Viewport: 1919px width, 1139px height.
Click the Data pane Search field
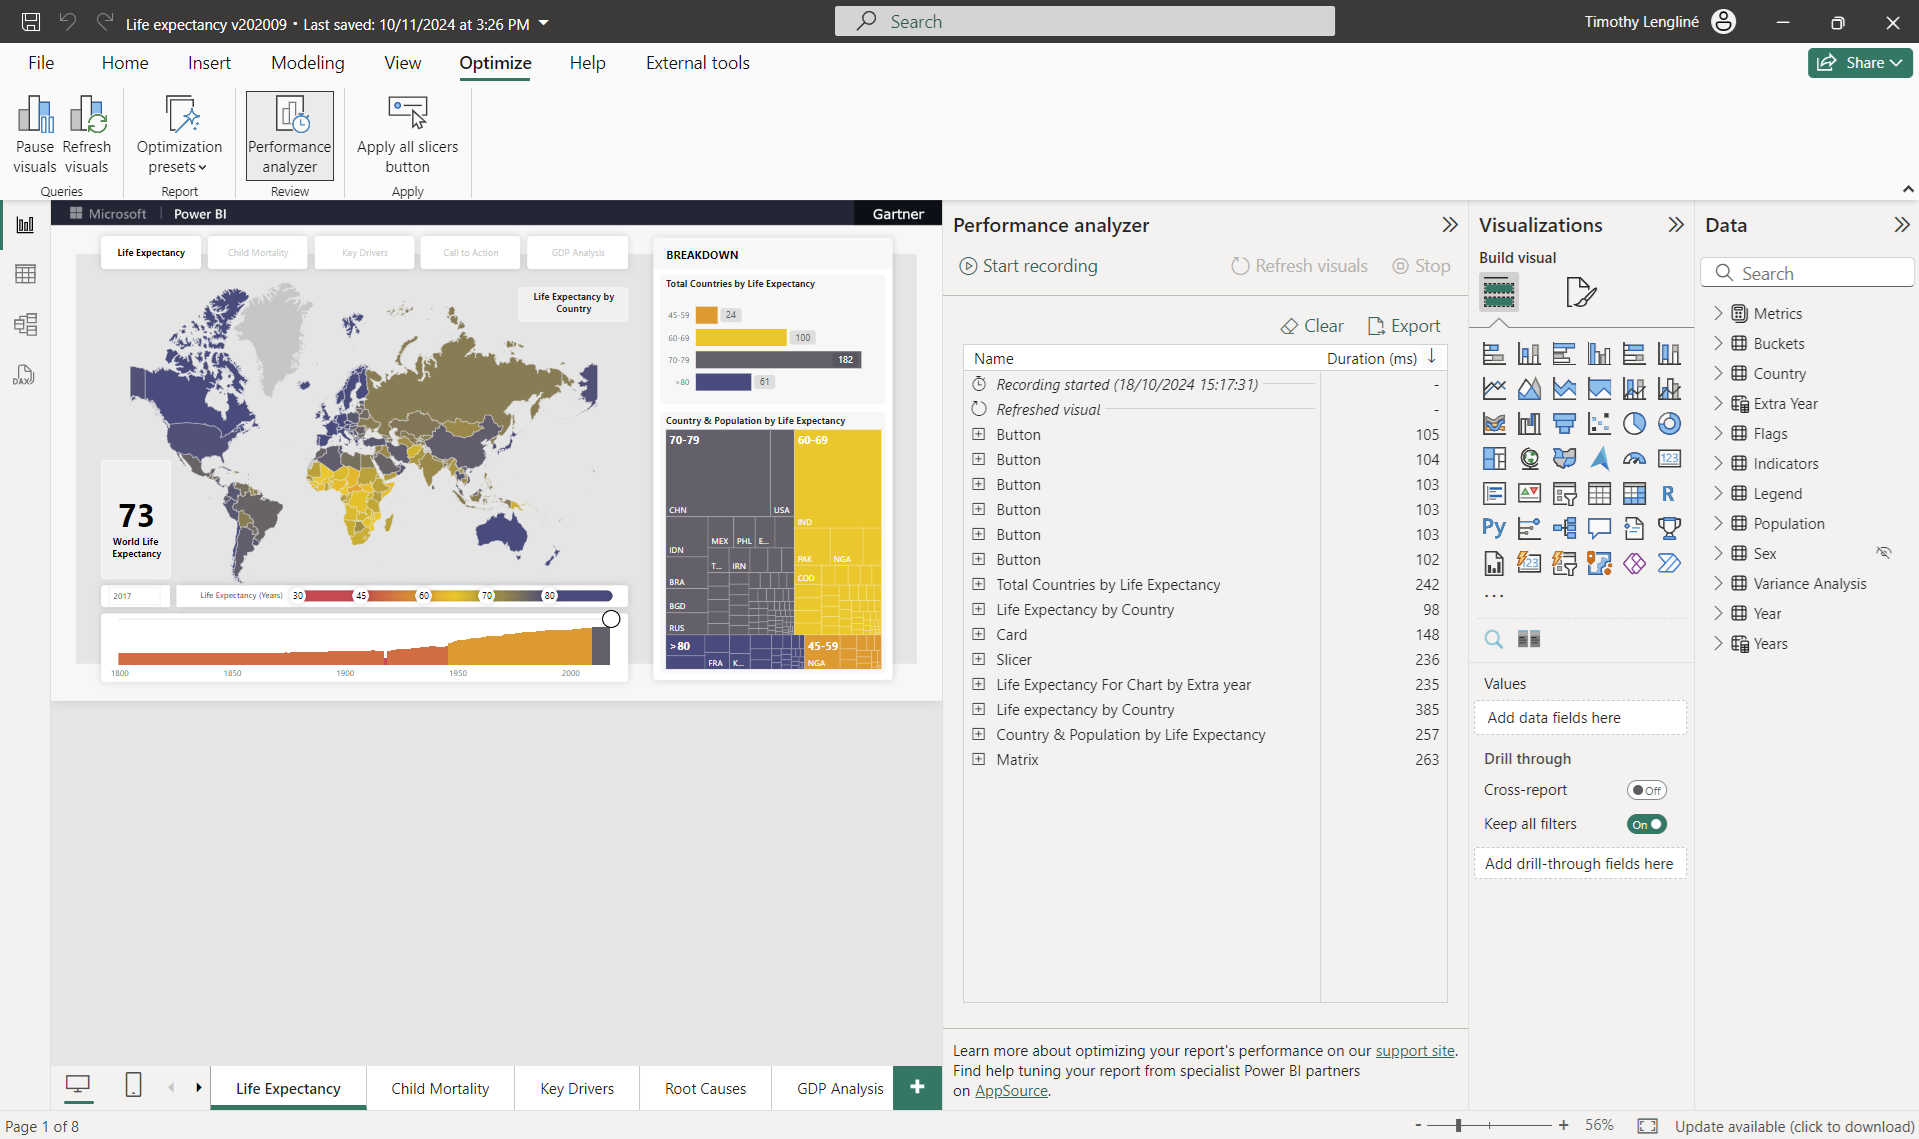[x=1807, y=273]
